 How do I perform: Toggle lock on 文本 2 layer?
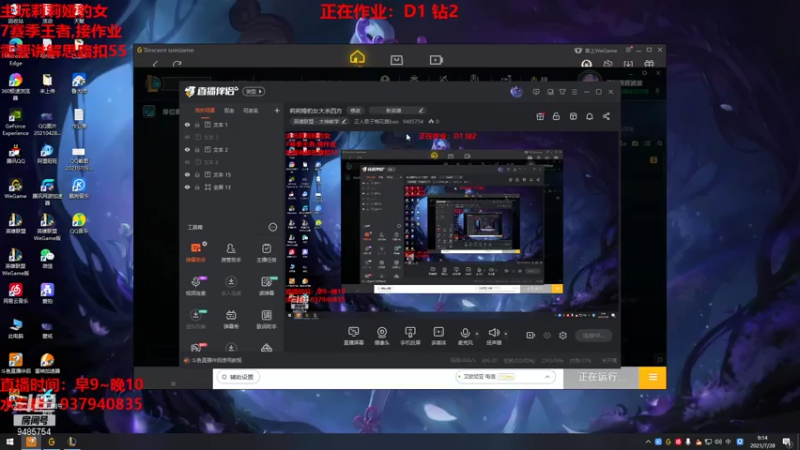(x=197, y=149)
